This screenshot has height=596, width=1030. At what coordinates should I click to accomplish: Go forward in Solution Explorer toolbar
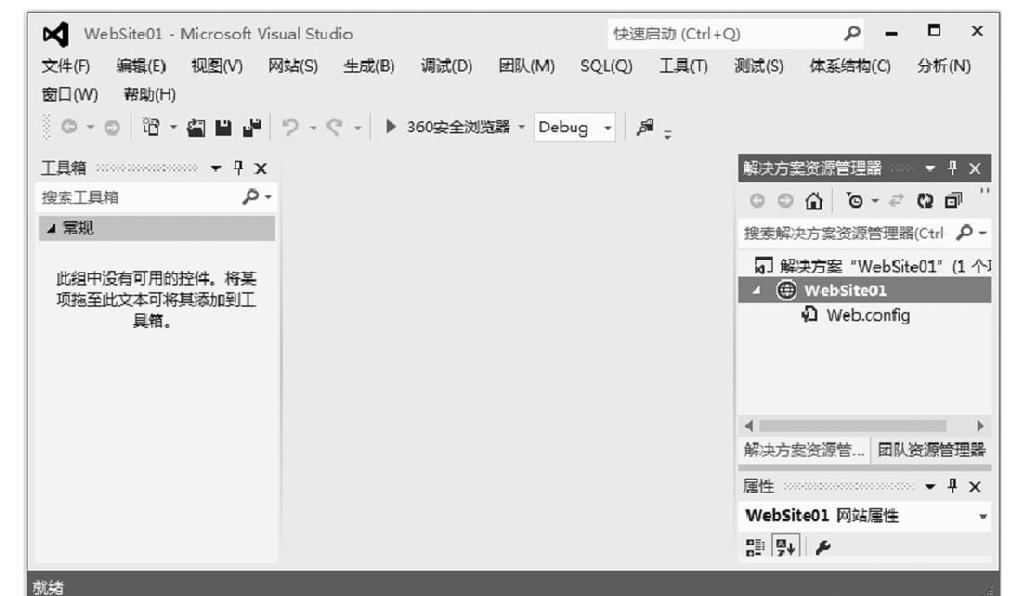tap(785, 200)
